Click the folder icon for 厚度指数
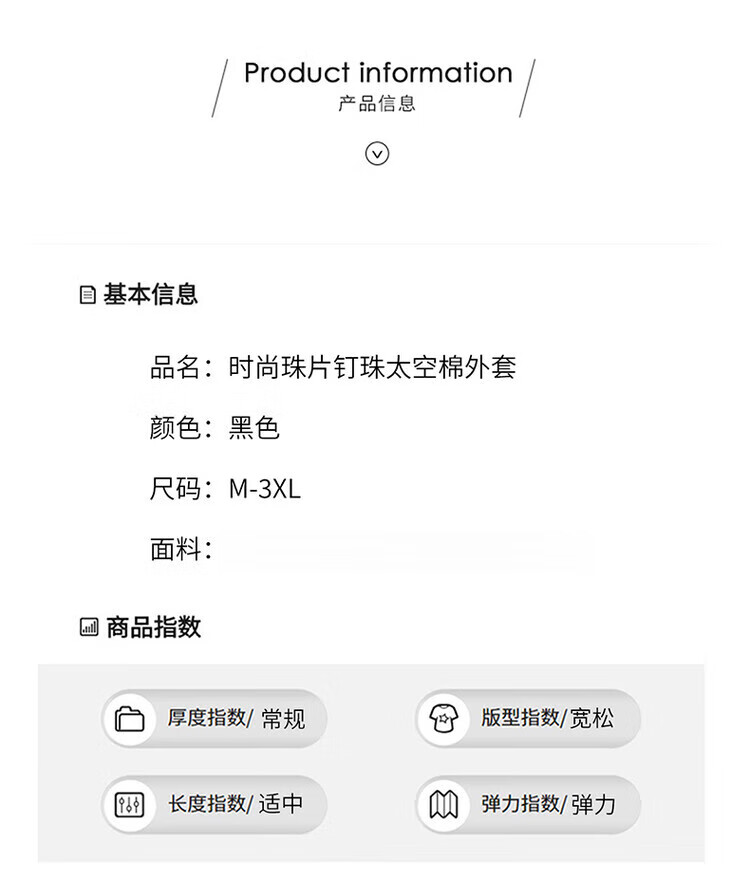750x880 pixels. (x=130, y=719)
